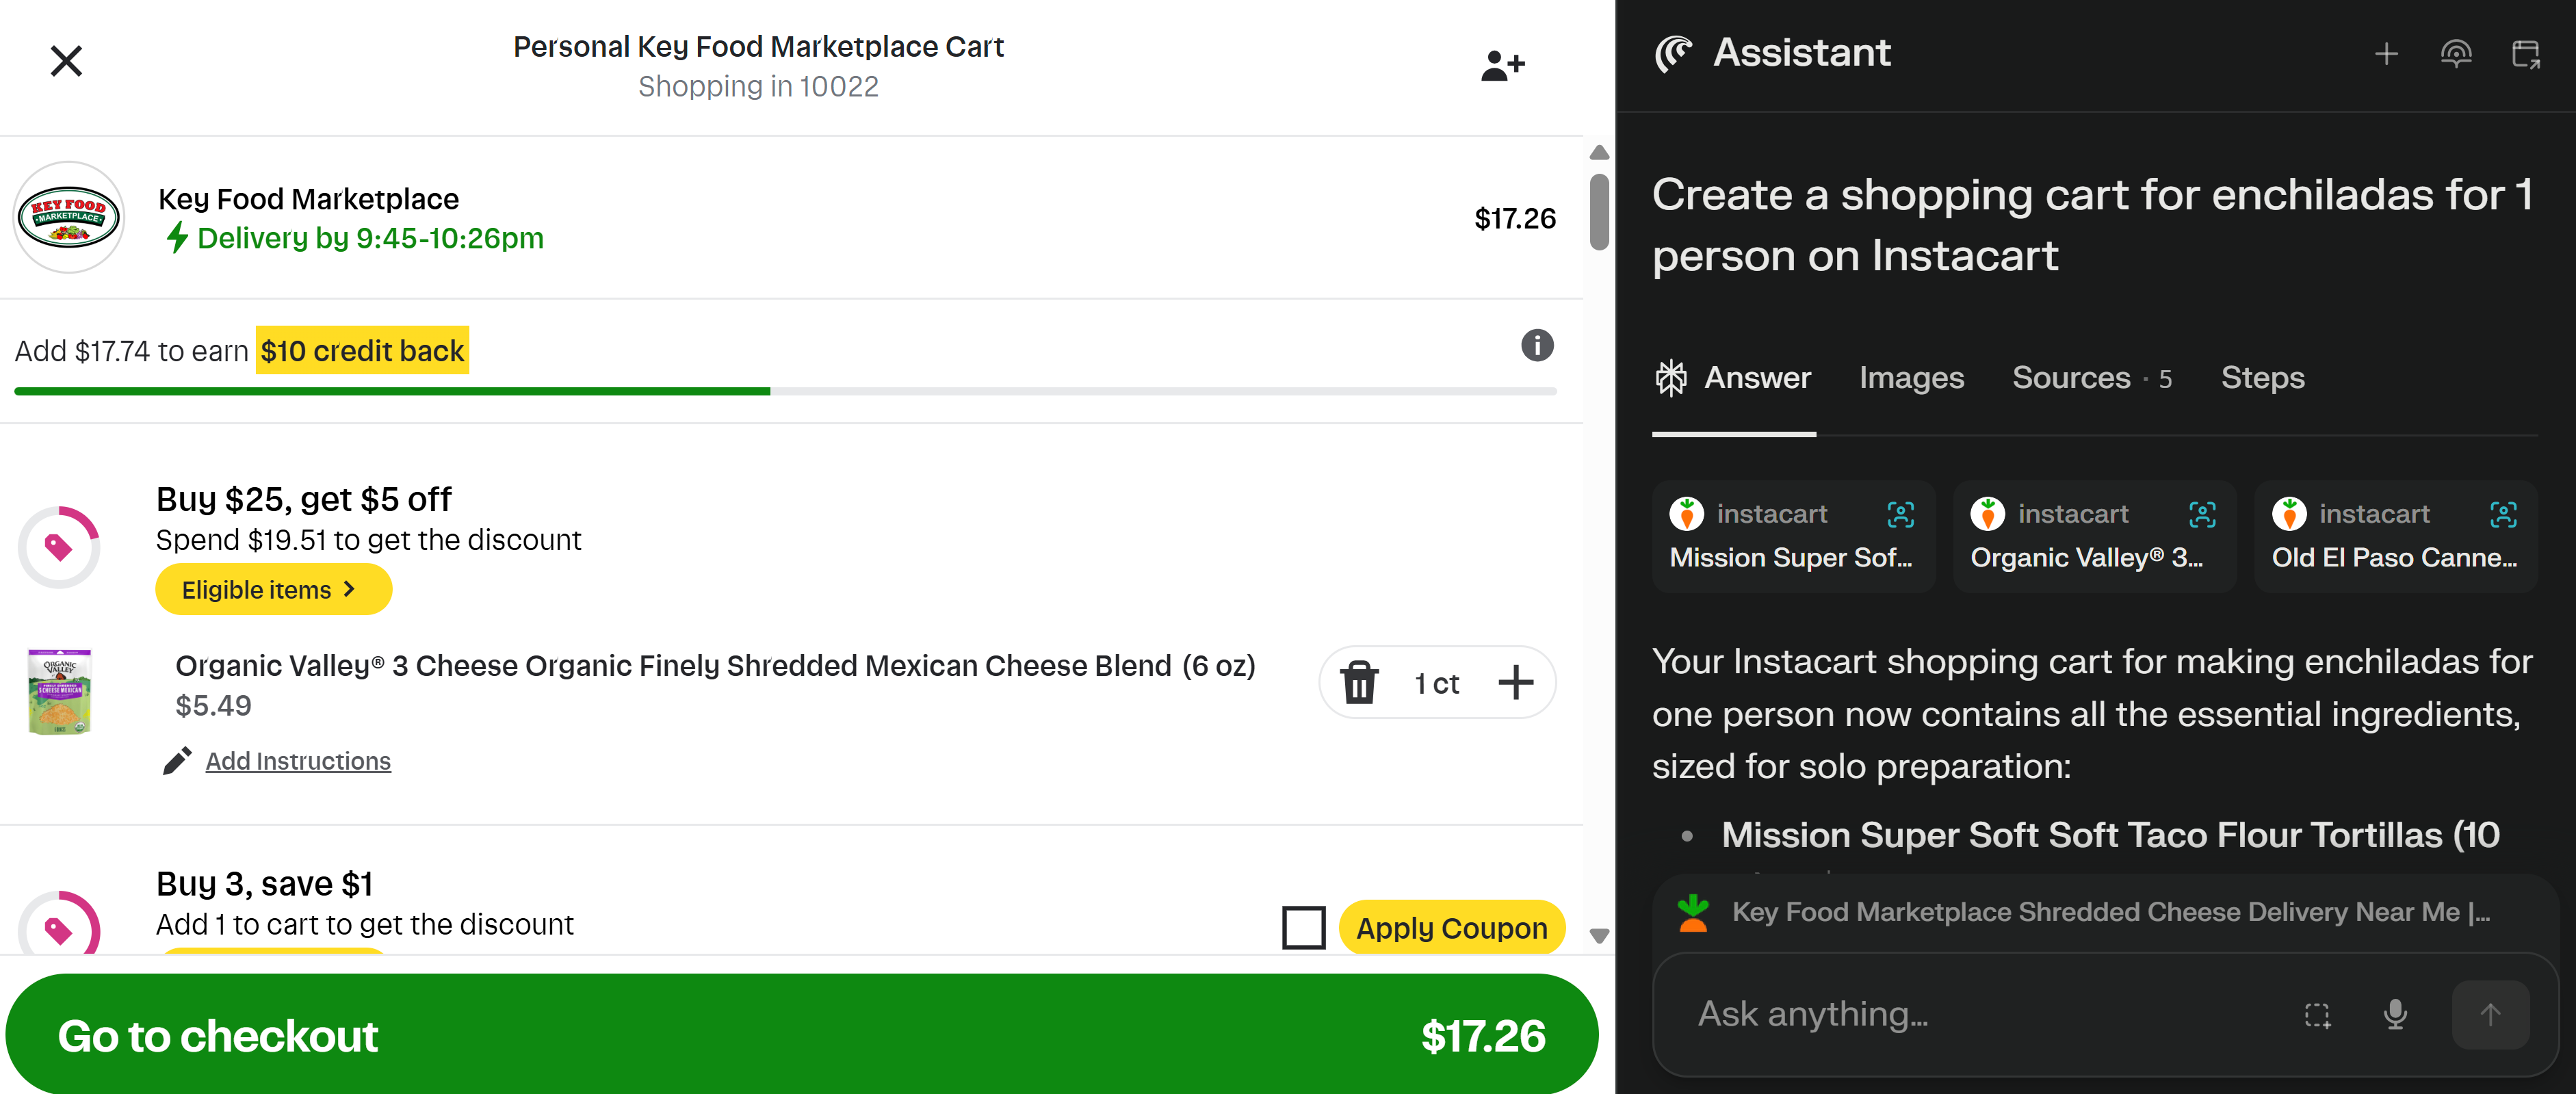Open the credit back info icon

1537,346
